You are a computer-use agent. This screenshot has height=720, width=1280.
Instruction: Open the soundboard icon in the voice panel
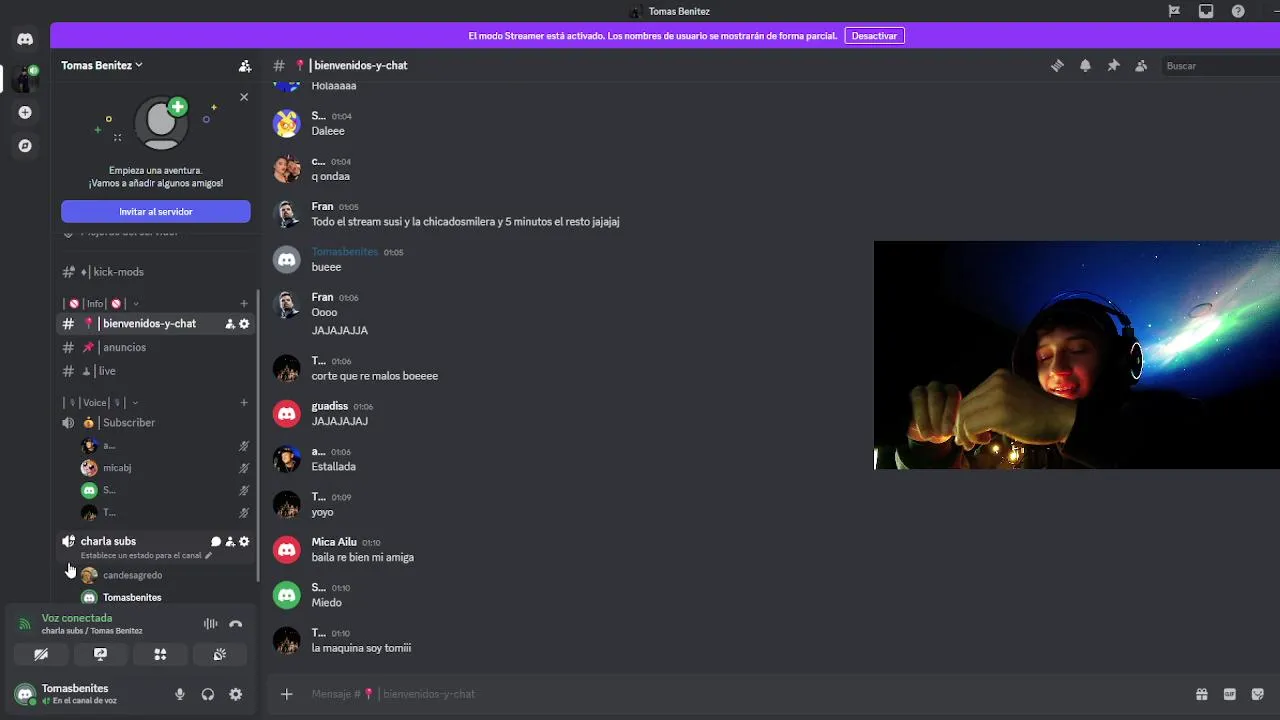[220, 654]
